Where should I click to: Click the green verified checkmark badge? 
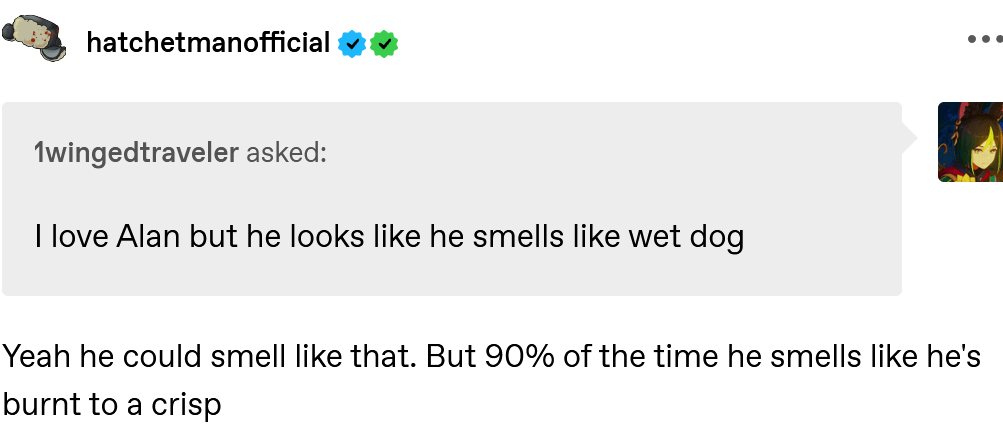coord(384,43)
